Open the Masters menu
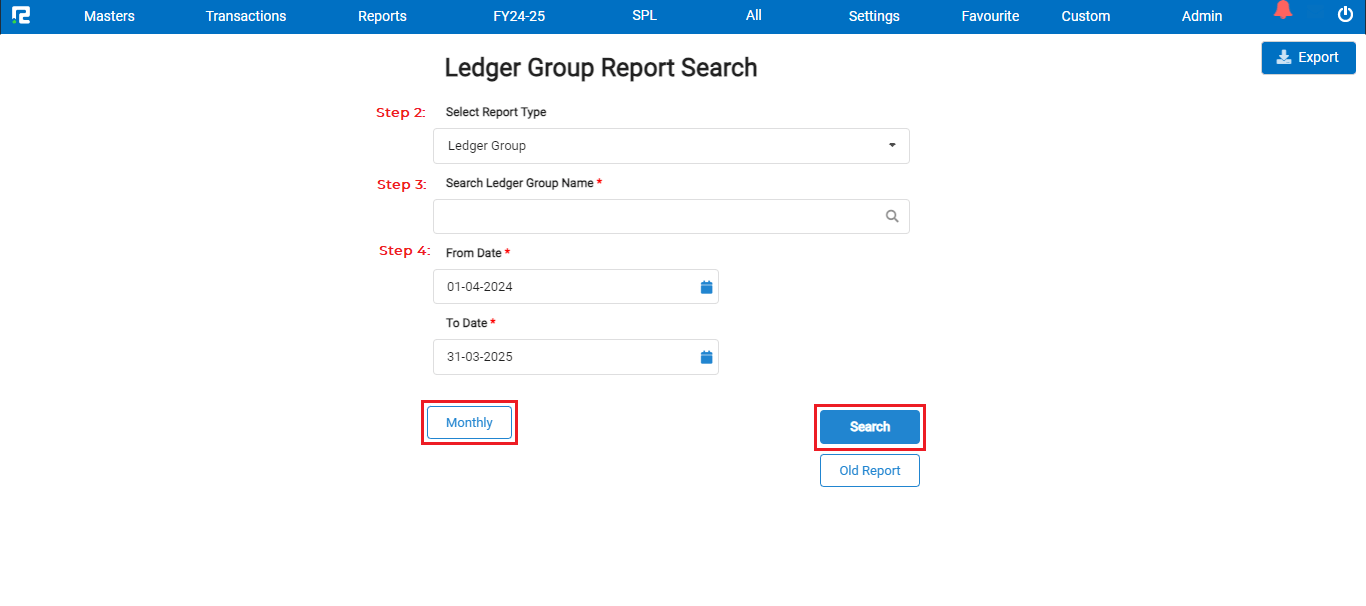The height and width of the screenshot is (606, 1366). click(x=108, y=16)
